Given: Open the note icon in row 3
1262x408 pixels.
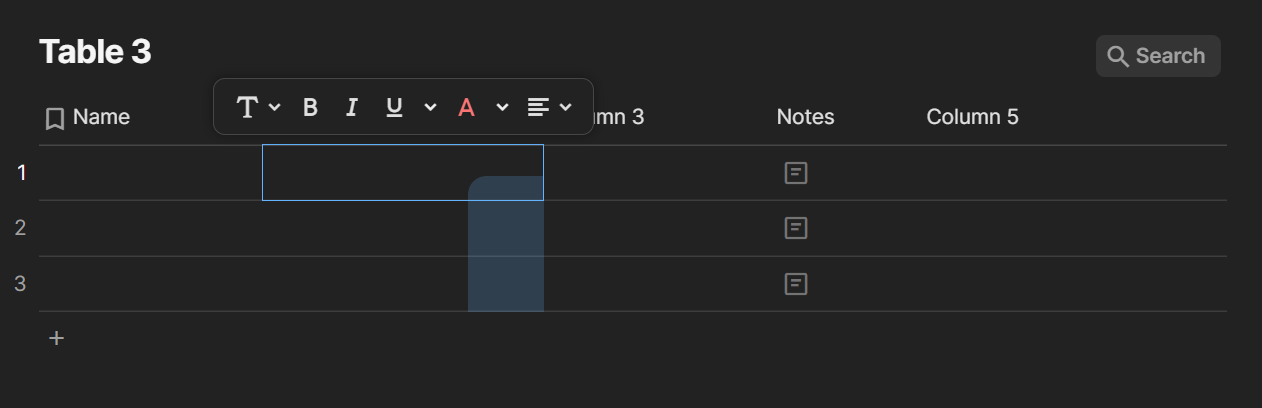Looking at the screenshot, I should (x=795, y=284).
